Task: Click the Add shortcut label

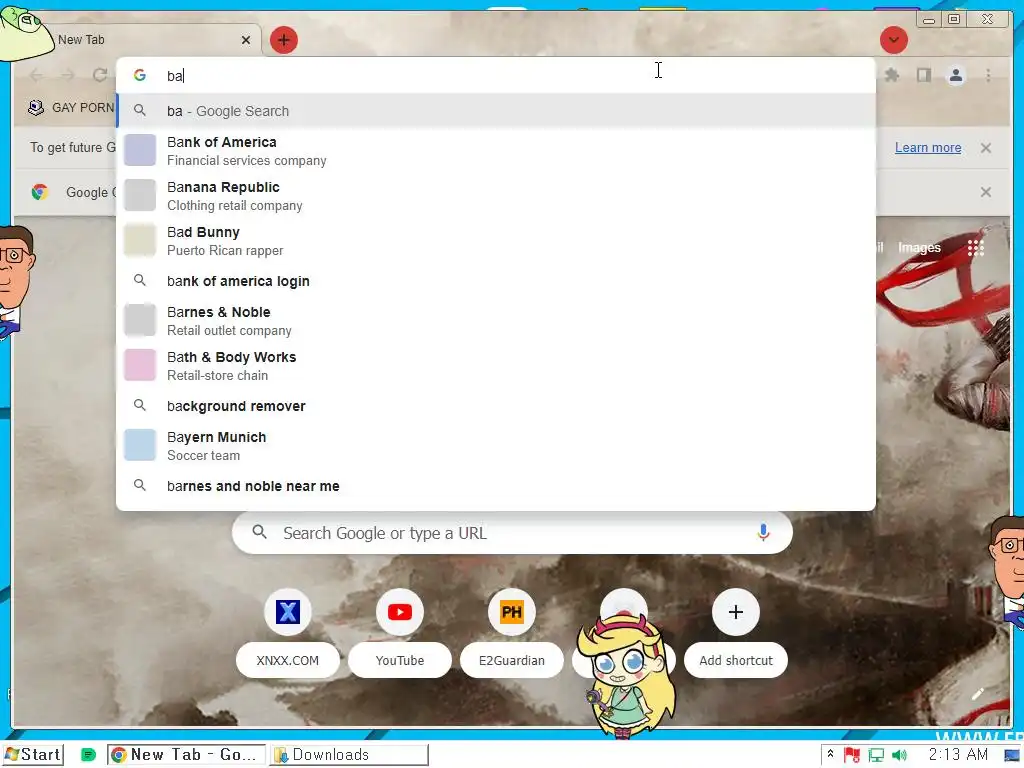Action: pos(735,660)
